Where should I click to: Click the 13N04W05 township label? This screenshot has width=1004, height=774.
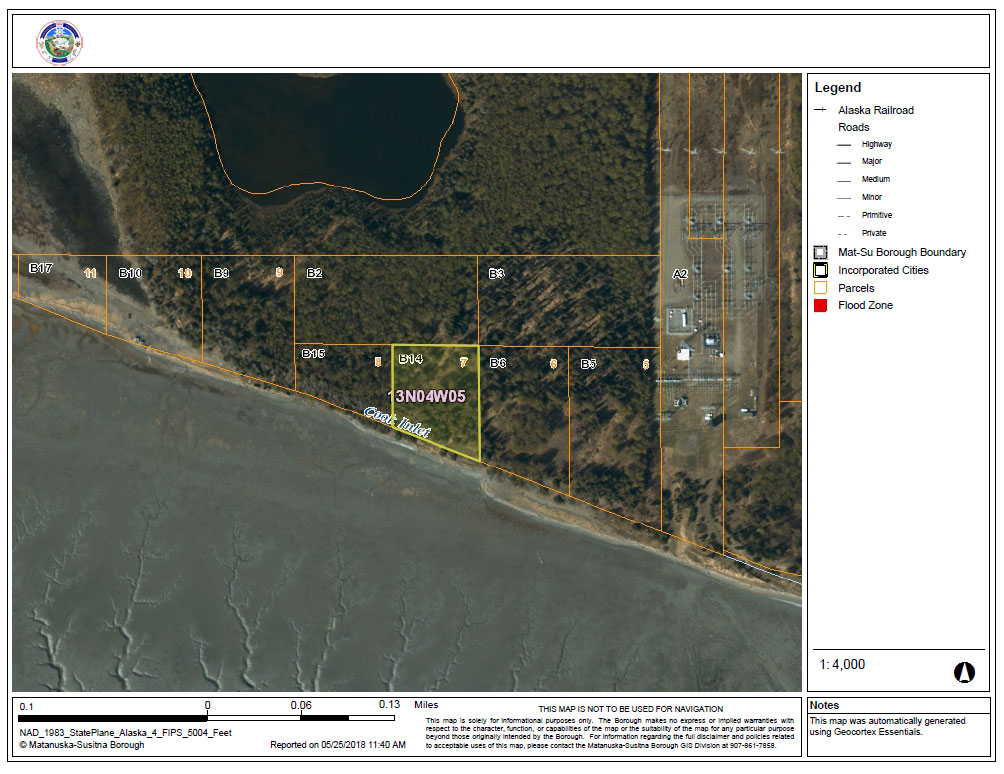click(428, 396)
